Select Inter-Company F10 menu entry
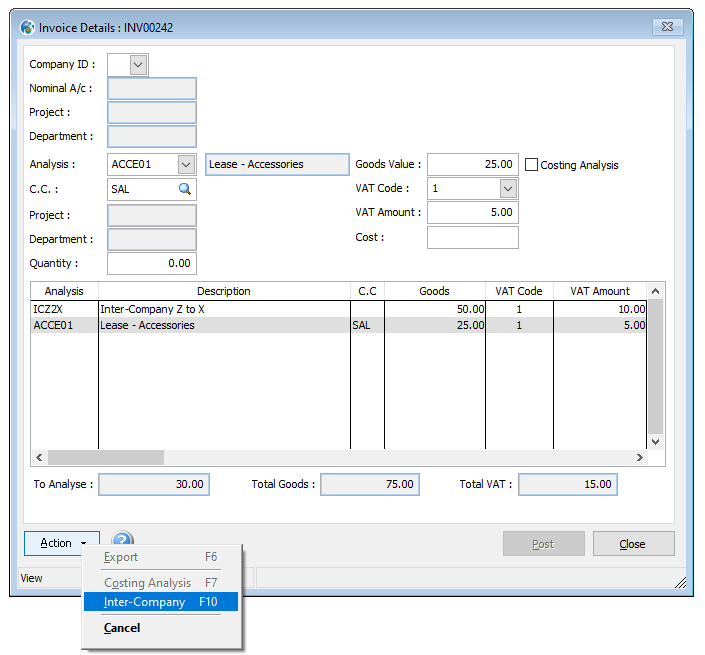 click(x=161, y=602)
